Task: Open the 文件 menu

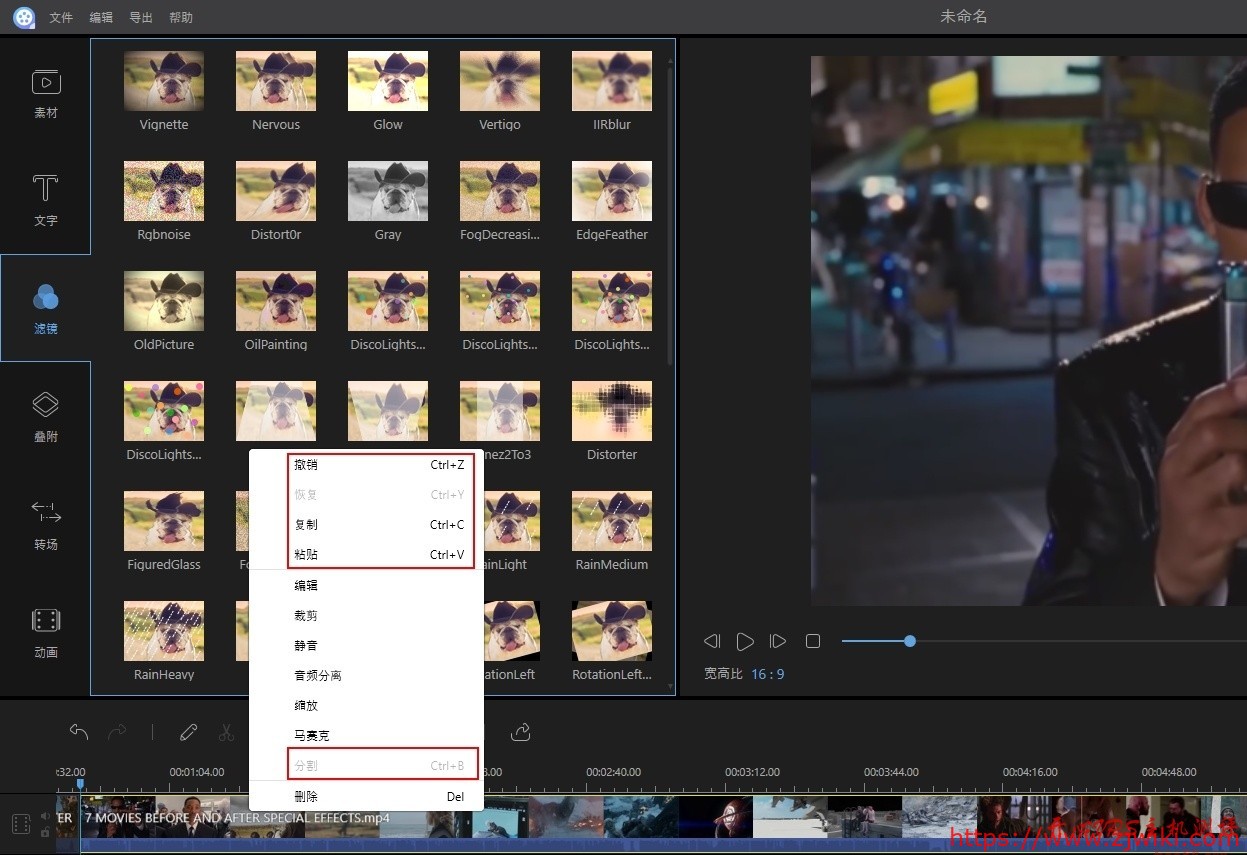Action: (x=61, y=18)
